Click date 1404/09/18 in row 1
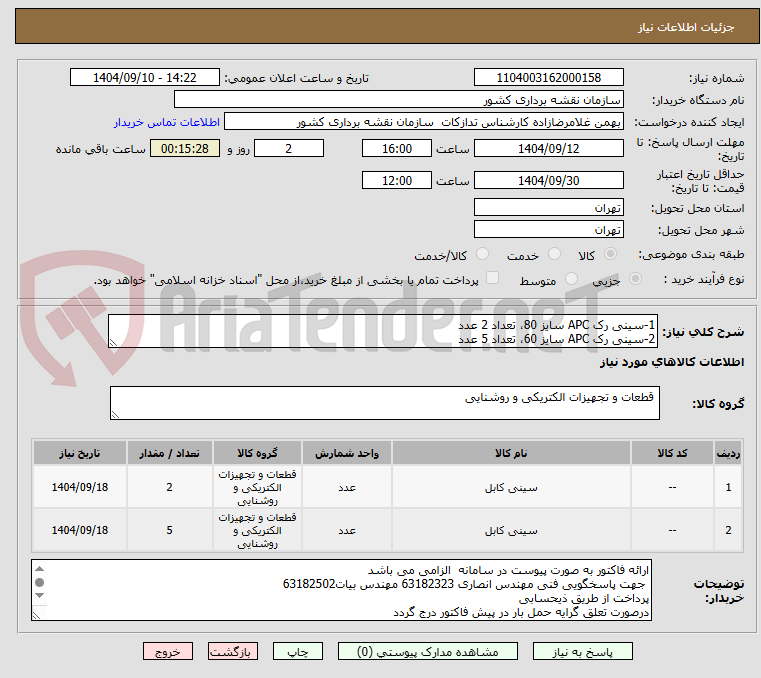 (80, 487)
